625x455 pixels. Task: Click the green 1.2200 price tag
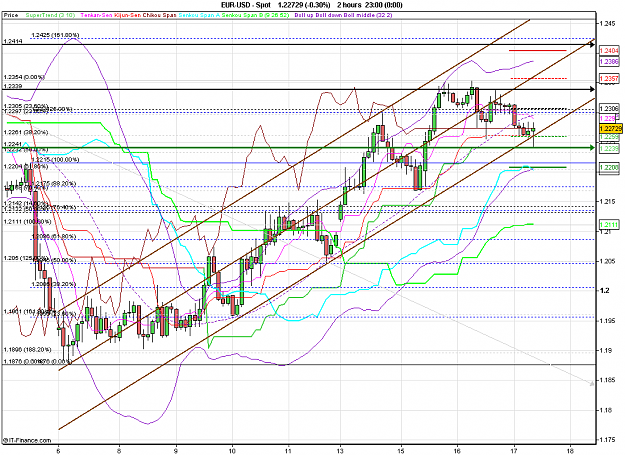click(609, 168)
